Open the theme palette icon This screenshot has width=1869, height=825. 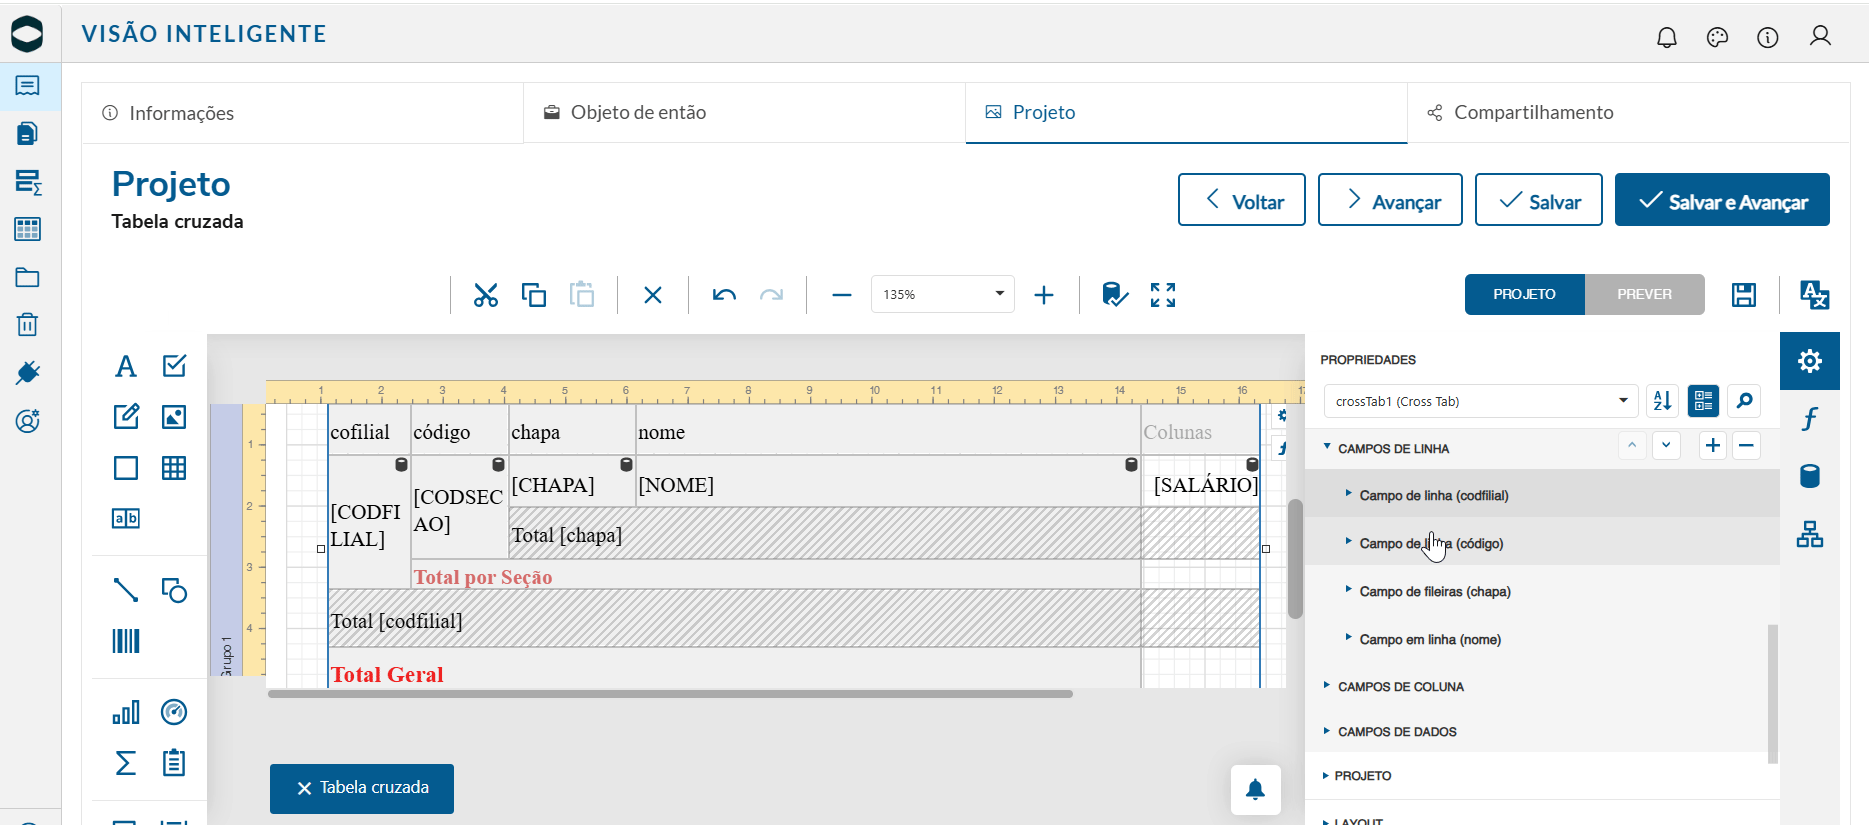1718,37
